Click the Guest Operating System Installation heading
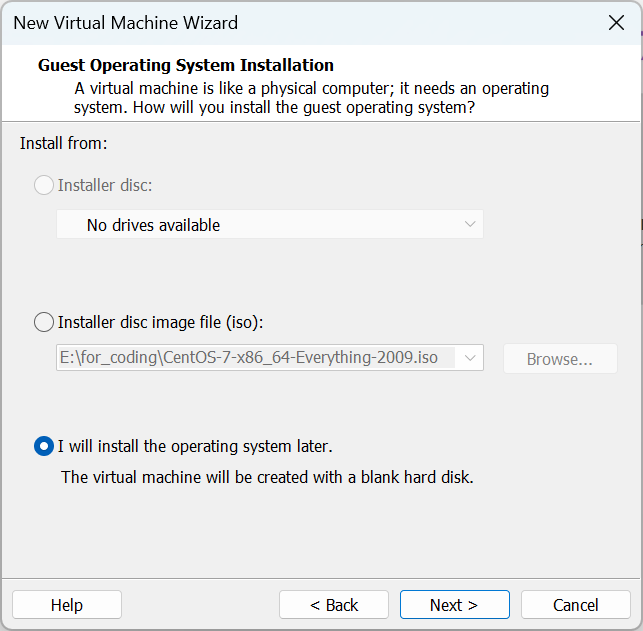Image resolution: width=643 pixels, height=631 pixels. click(x=186, y=66)
